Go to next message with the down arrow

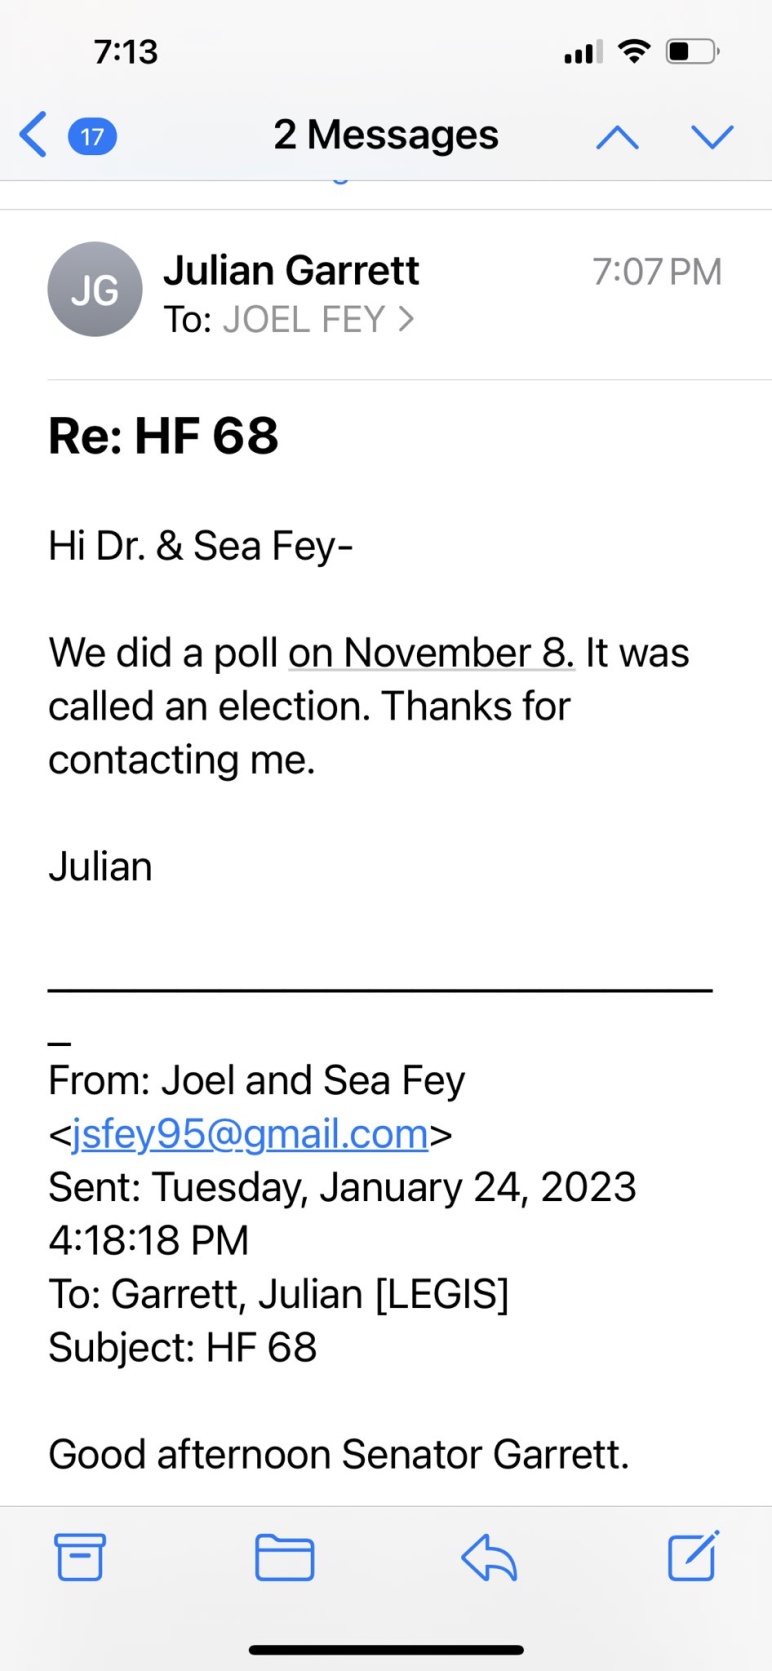pos(713,137)
